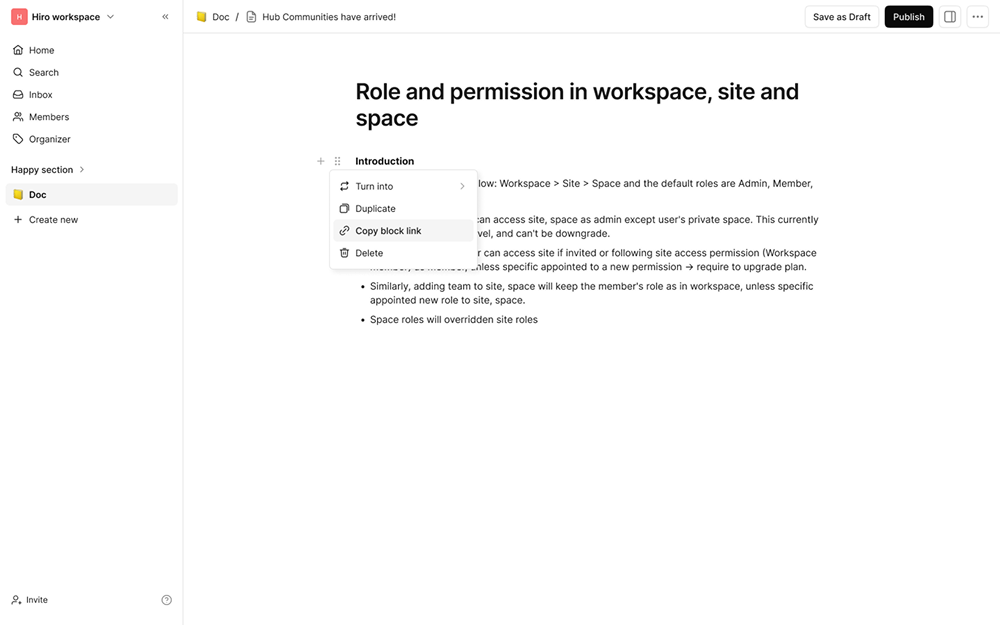Screen dimensions: 1000x625
Task: Toggle the side panel layout icon
Action: (x=950, y=17)
